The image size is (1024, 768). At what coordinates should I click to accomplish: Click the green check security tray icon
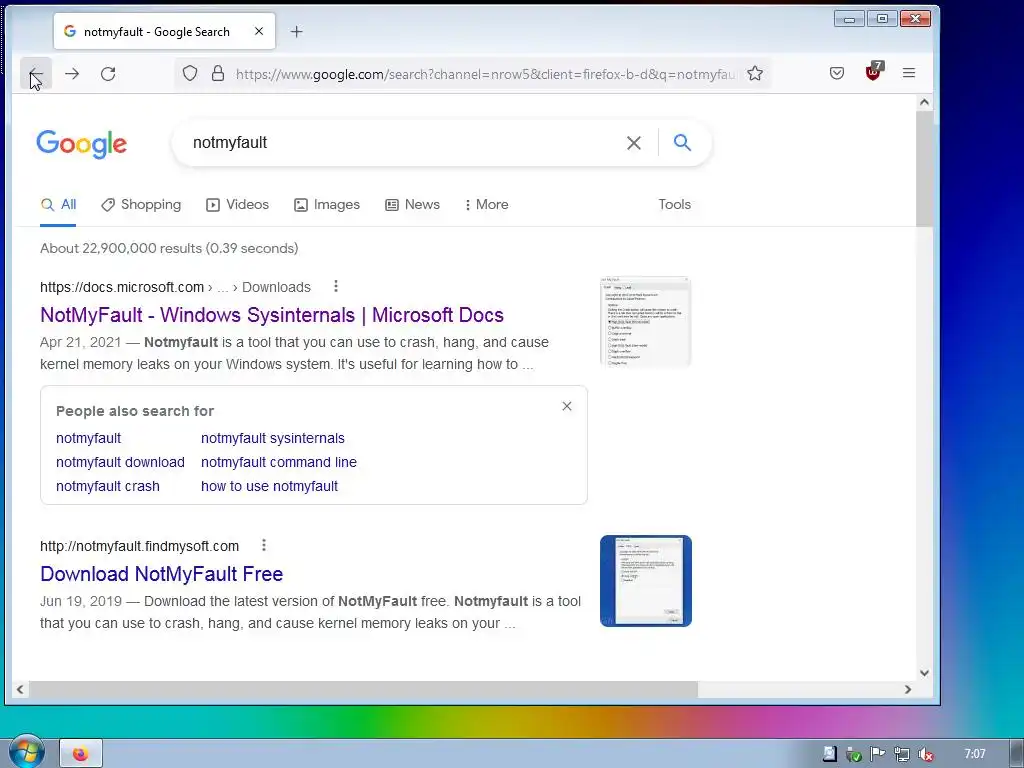pos(853,754)
